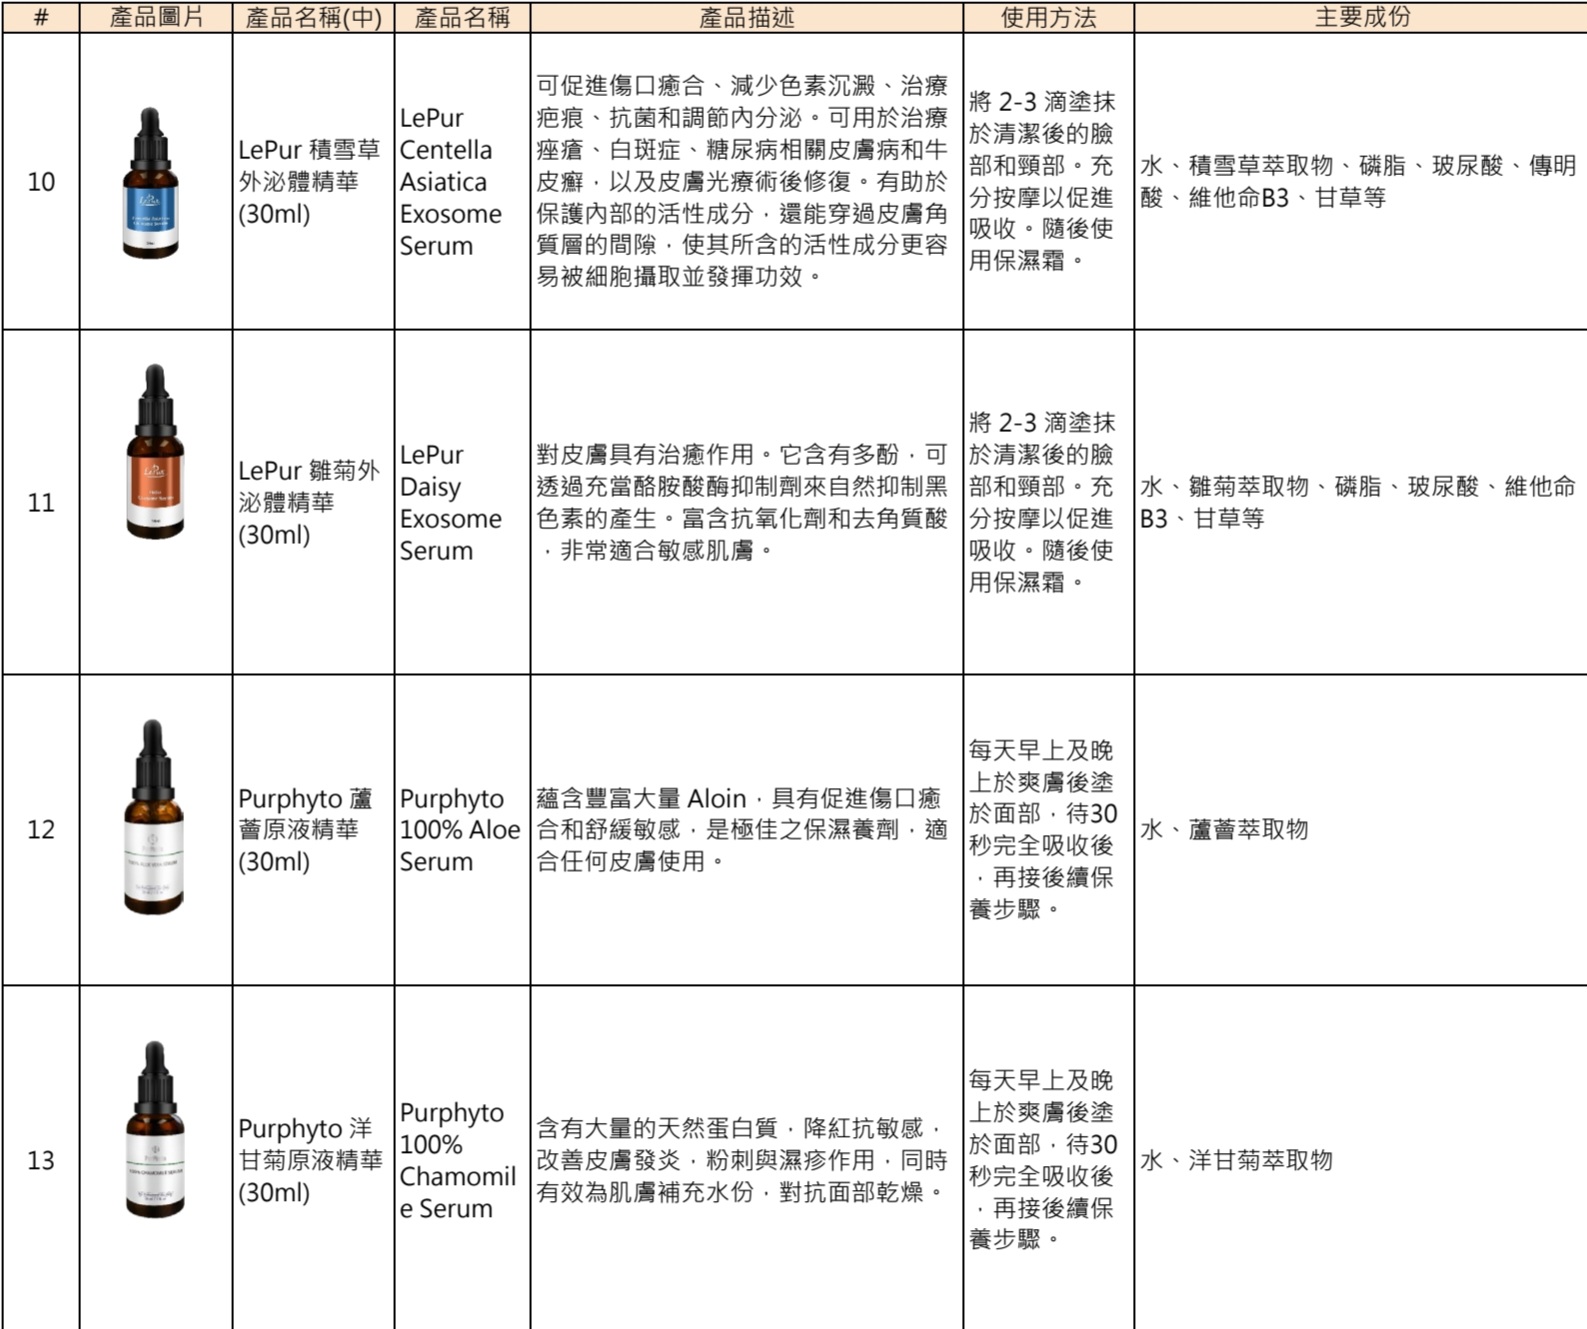
Task: Select the description starting 含有大量的天然蛋白質
Action: [746, 1158]
